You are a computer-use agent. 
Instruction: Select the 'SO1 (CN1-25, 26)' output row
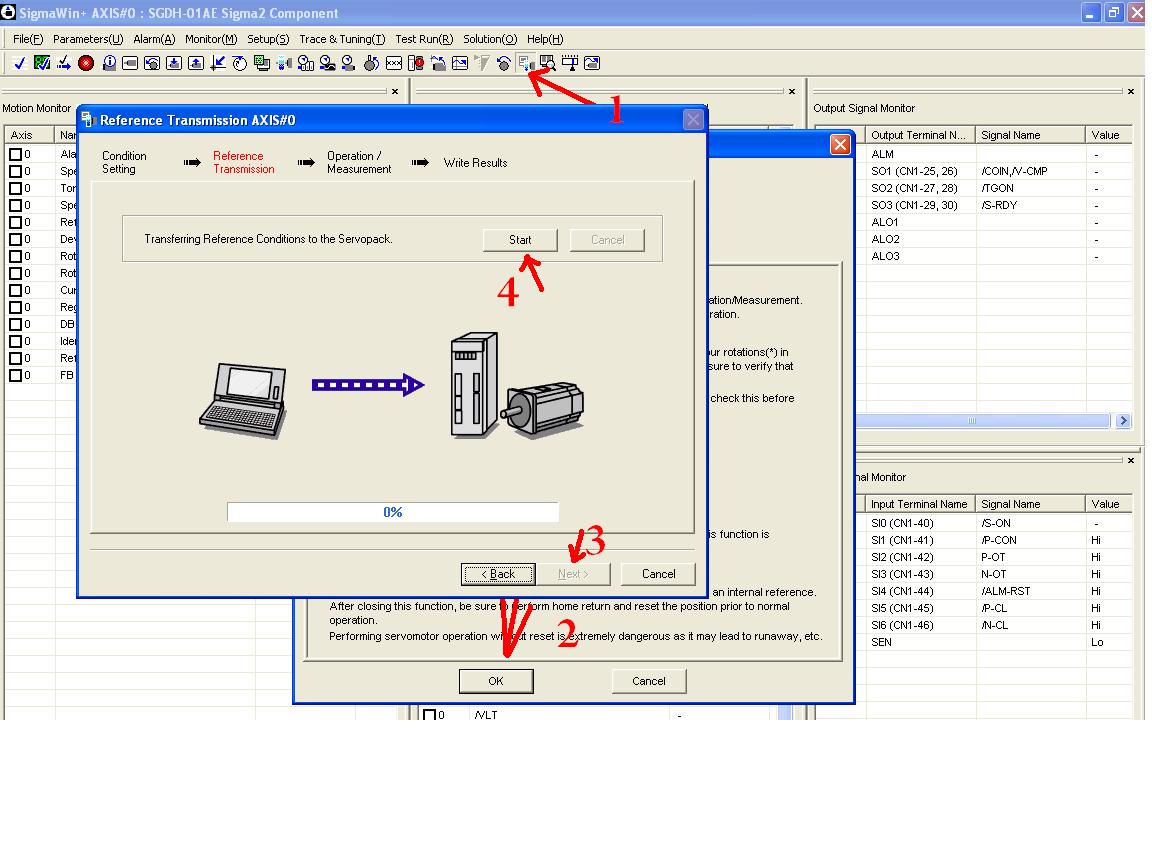[915, 171]
